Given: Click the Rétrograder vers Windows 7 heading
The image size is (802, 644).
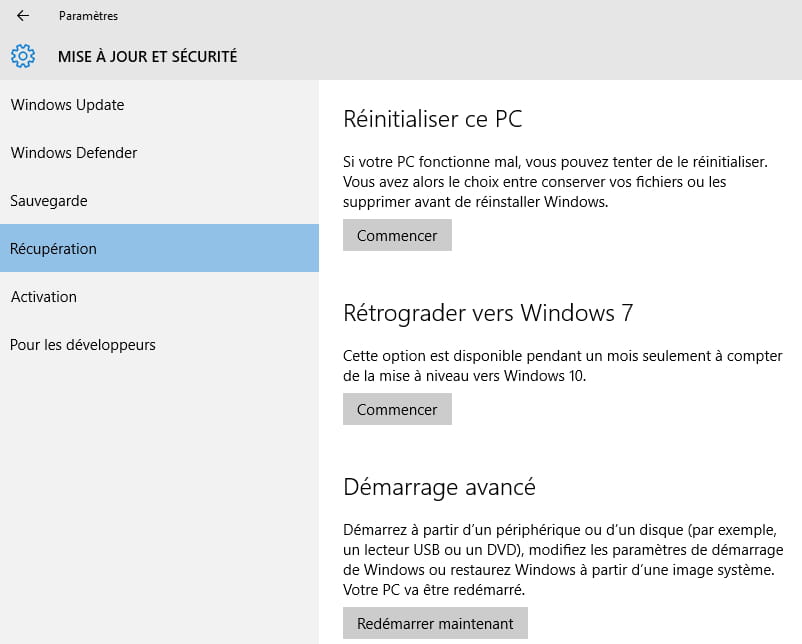Looking at the screenshot, I should [488, 313].
